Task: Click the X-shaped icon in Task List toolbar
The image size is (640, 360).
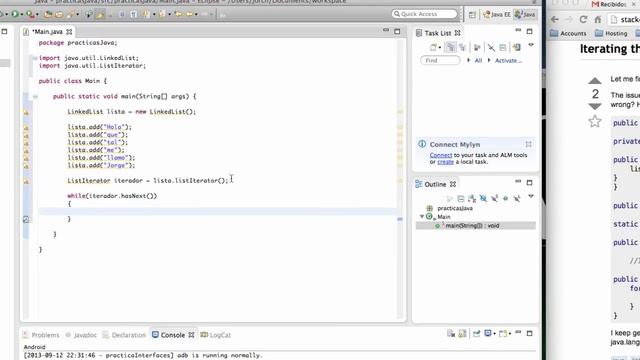Action: [x=491, y=48]
